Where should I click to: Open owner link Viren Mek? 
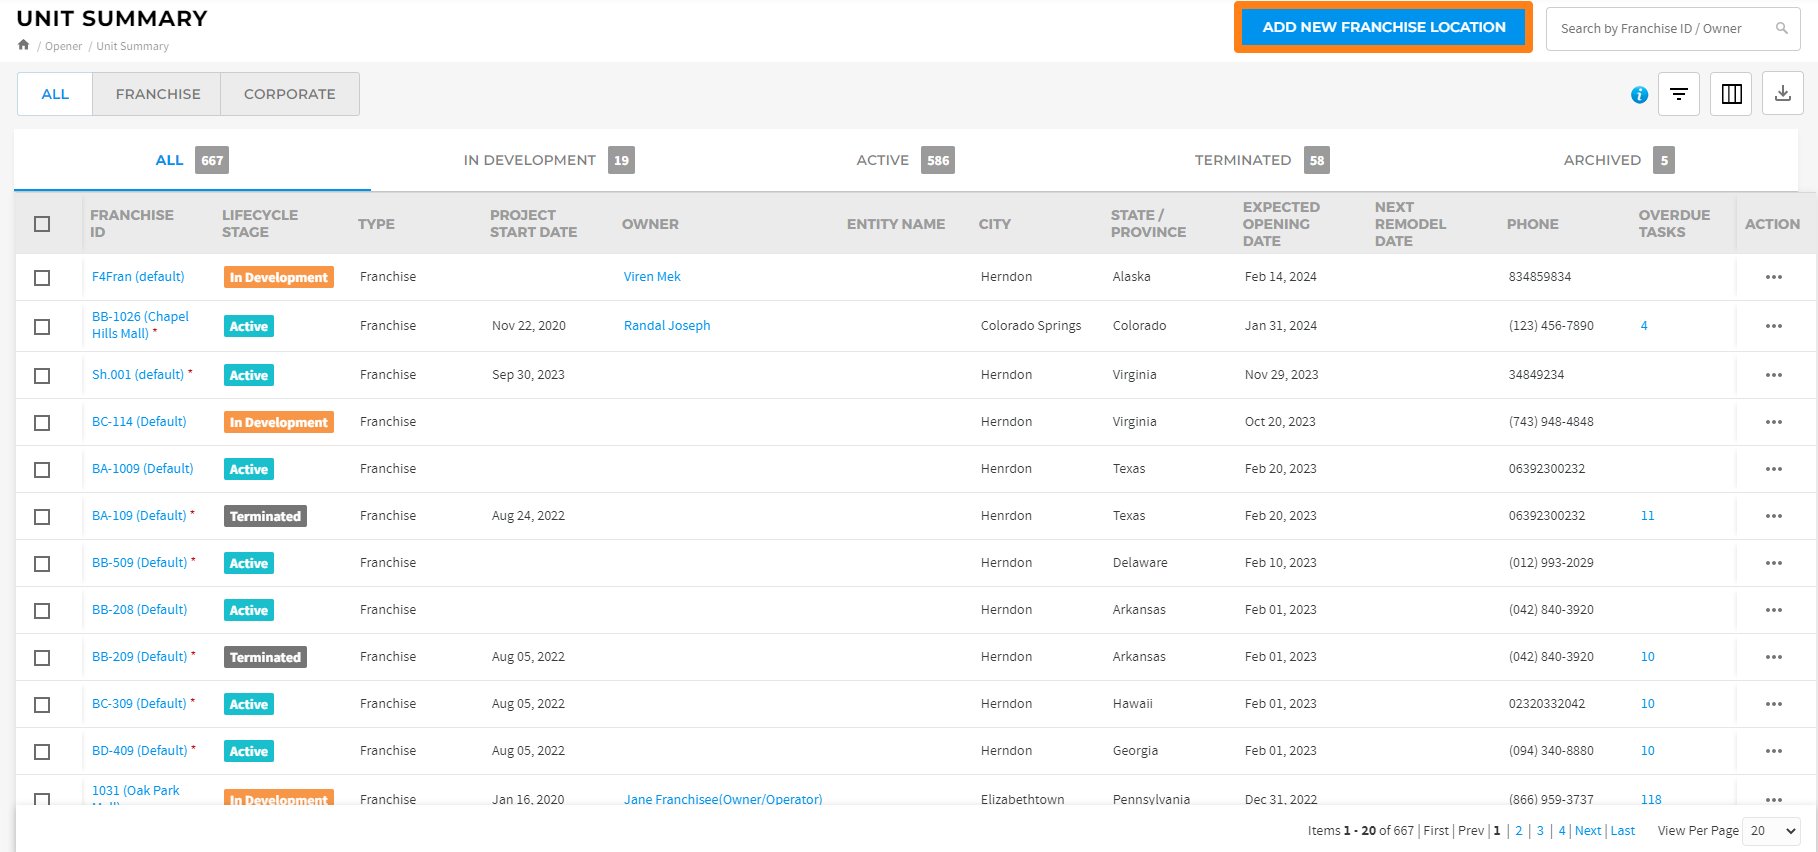tap(652, 277)
